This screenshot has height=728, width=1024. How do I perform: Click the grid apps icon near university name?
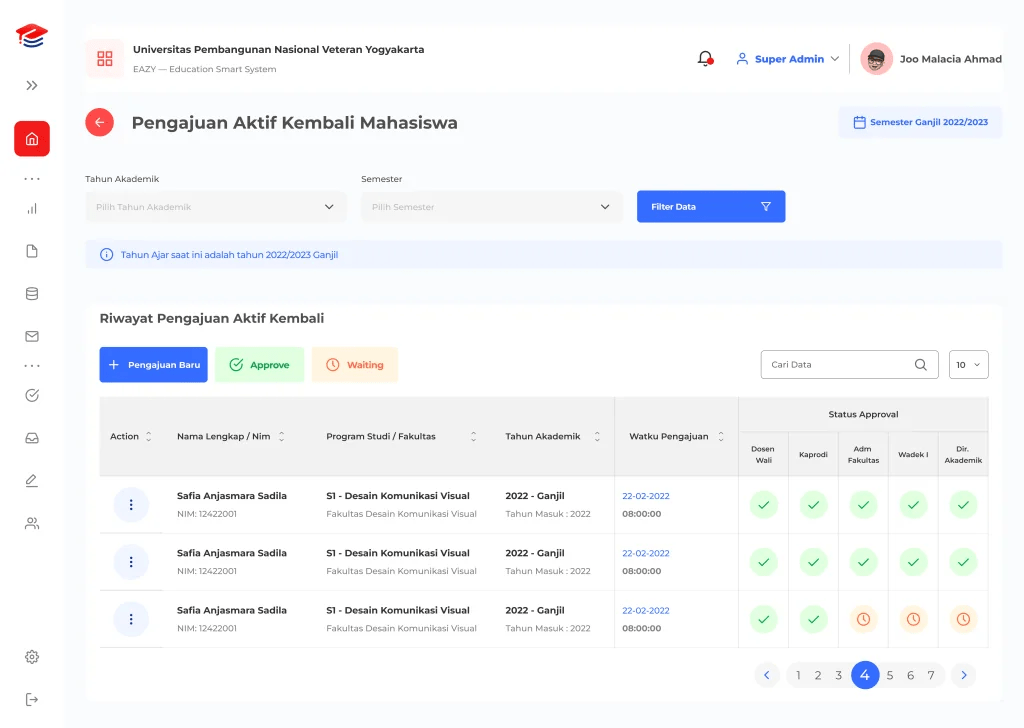click(x=104, y=59)
